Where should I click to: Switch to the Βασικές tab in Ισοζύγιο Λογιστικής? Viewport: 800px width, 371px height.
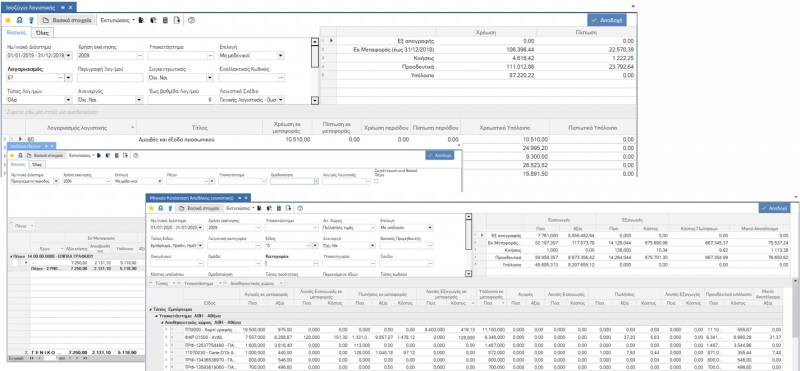click(x=17, y=33)
